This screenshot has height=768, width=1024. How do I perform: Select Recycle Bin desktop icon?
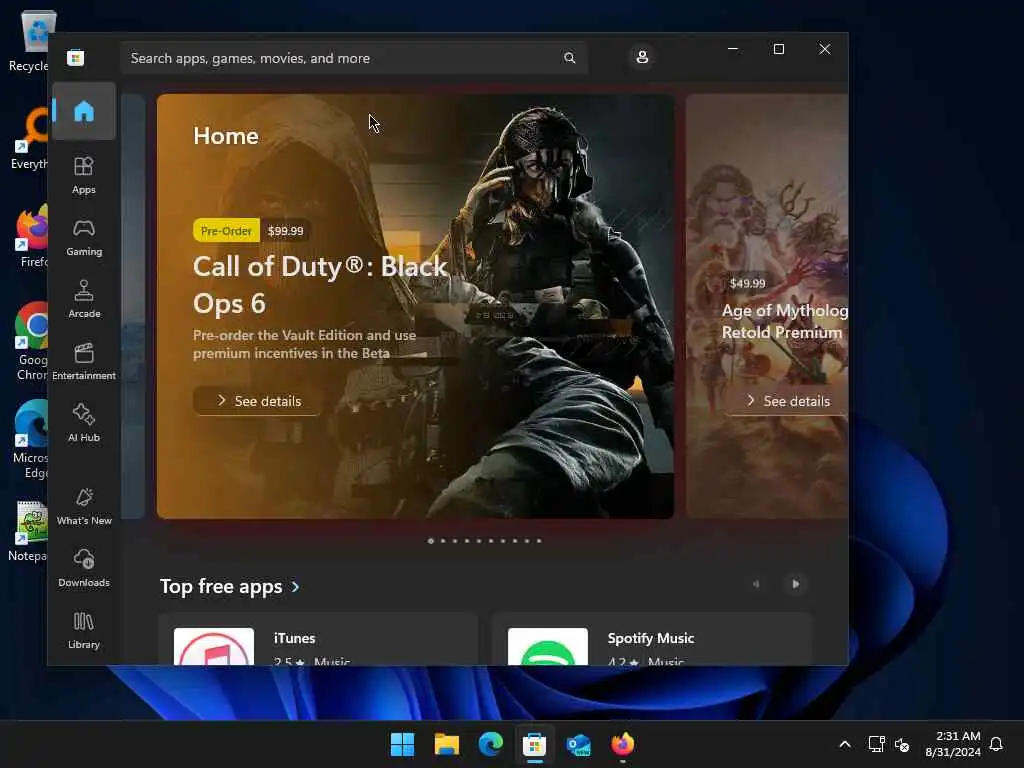28,40
